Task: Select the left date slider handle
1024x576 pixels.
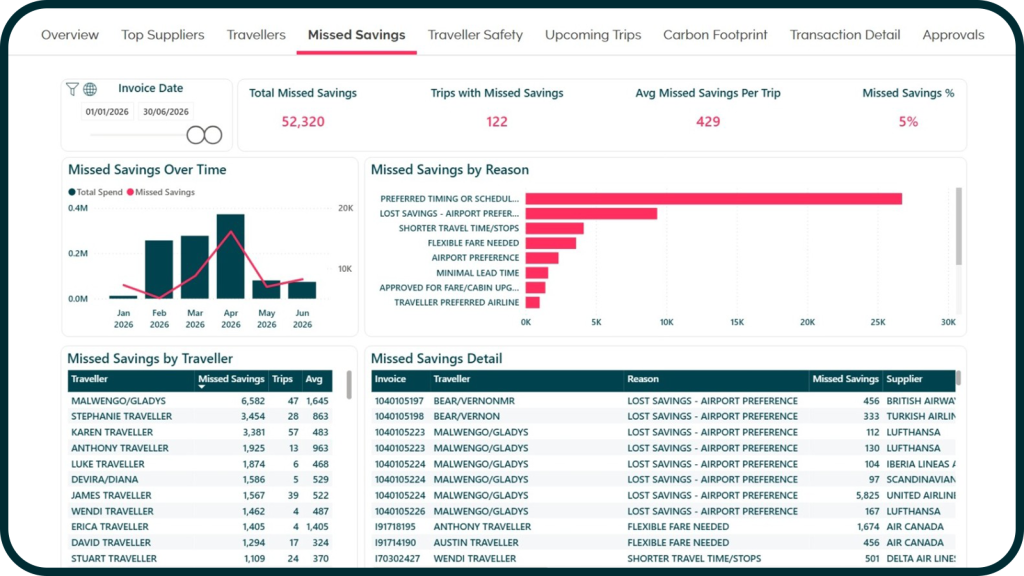Action: pyautogui.click(x=195, y=135)
